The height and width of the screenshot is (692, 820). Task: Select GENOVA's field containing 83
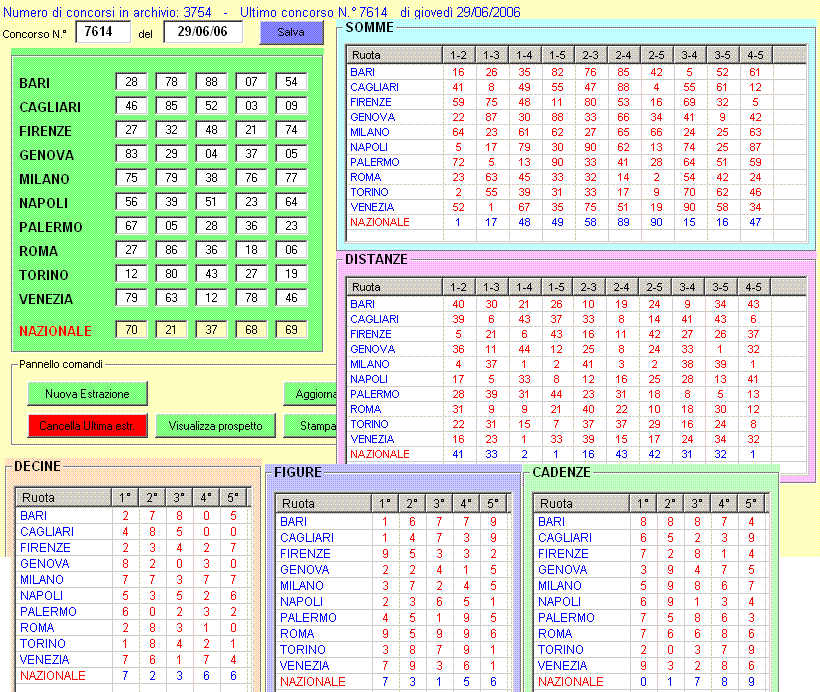point(131,154)
